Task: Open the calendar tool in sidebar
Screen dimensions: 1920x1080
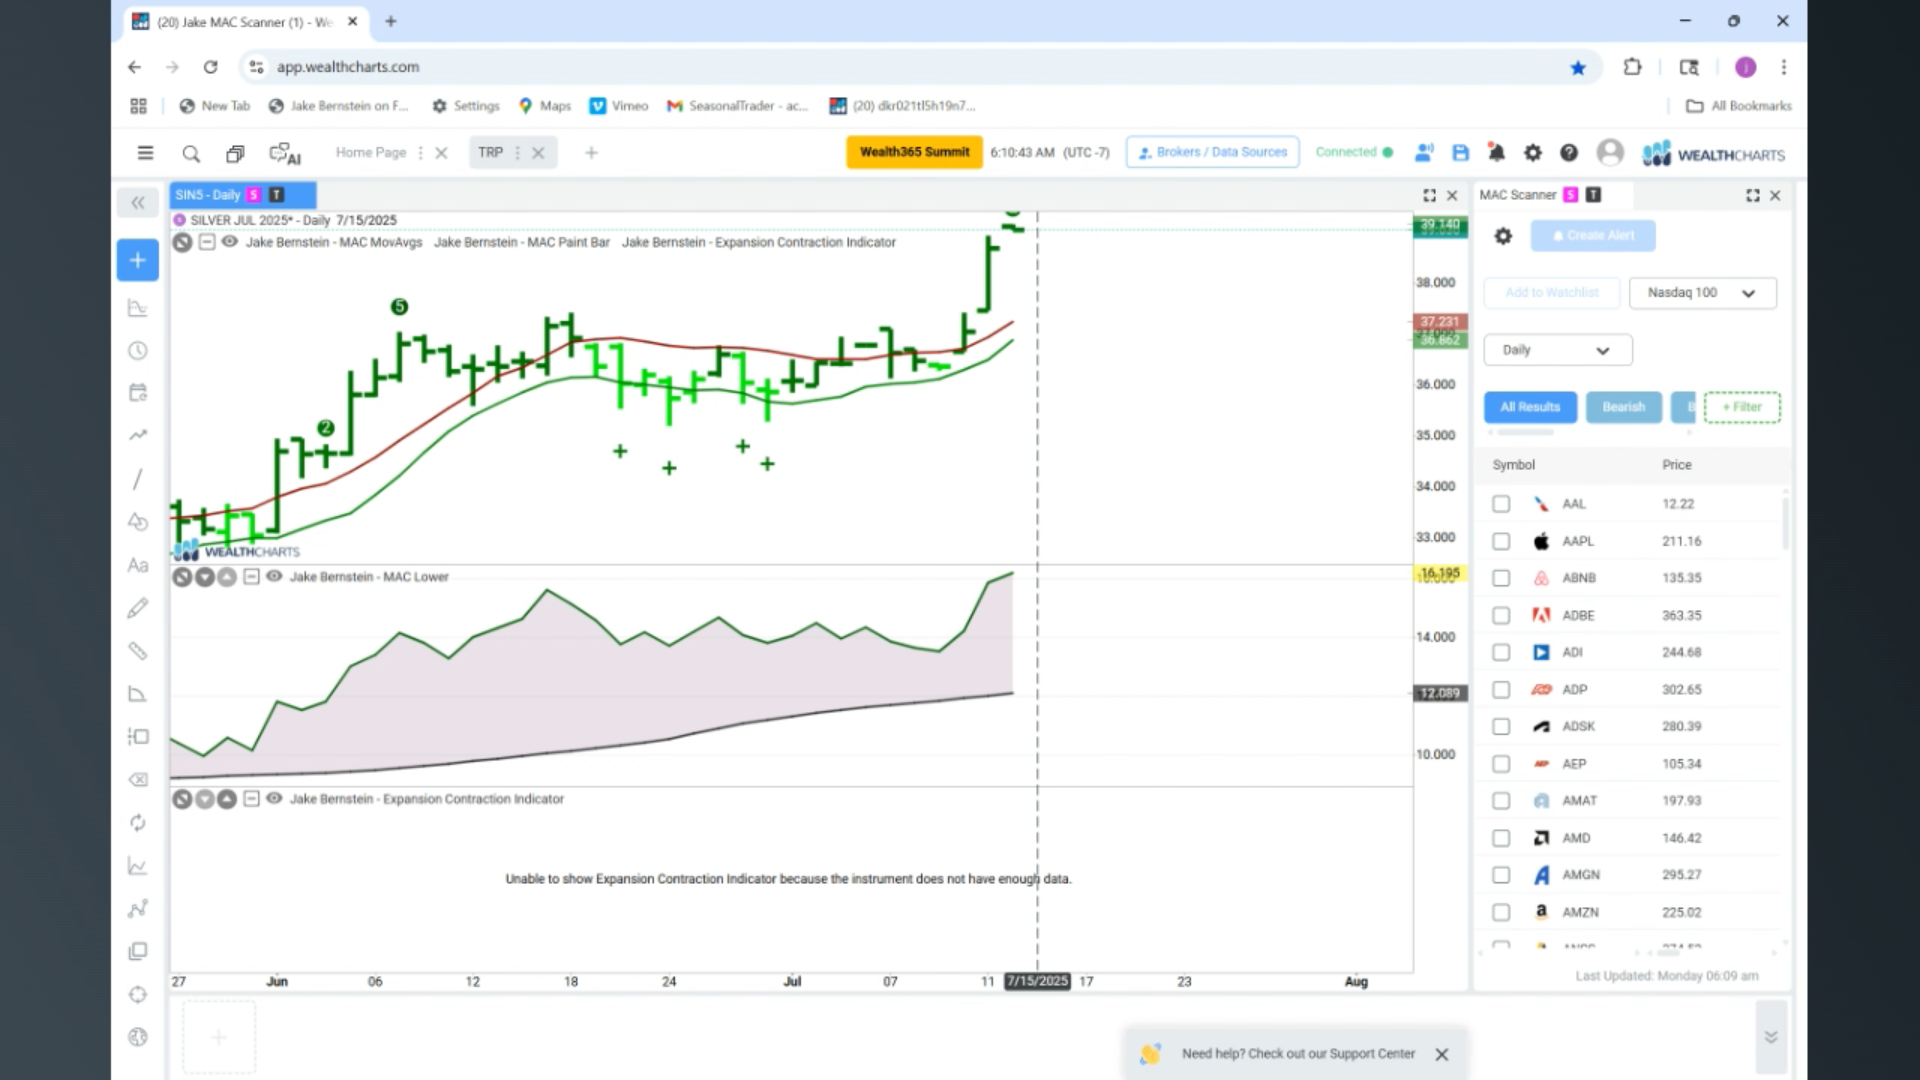Action: 138,393
